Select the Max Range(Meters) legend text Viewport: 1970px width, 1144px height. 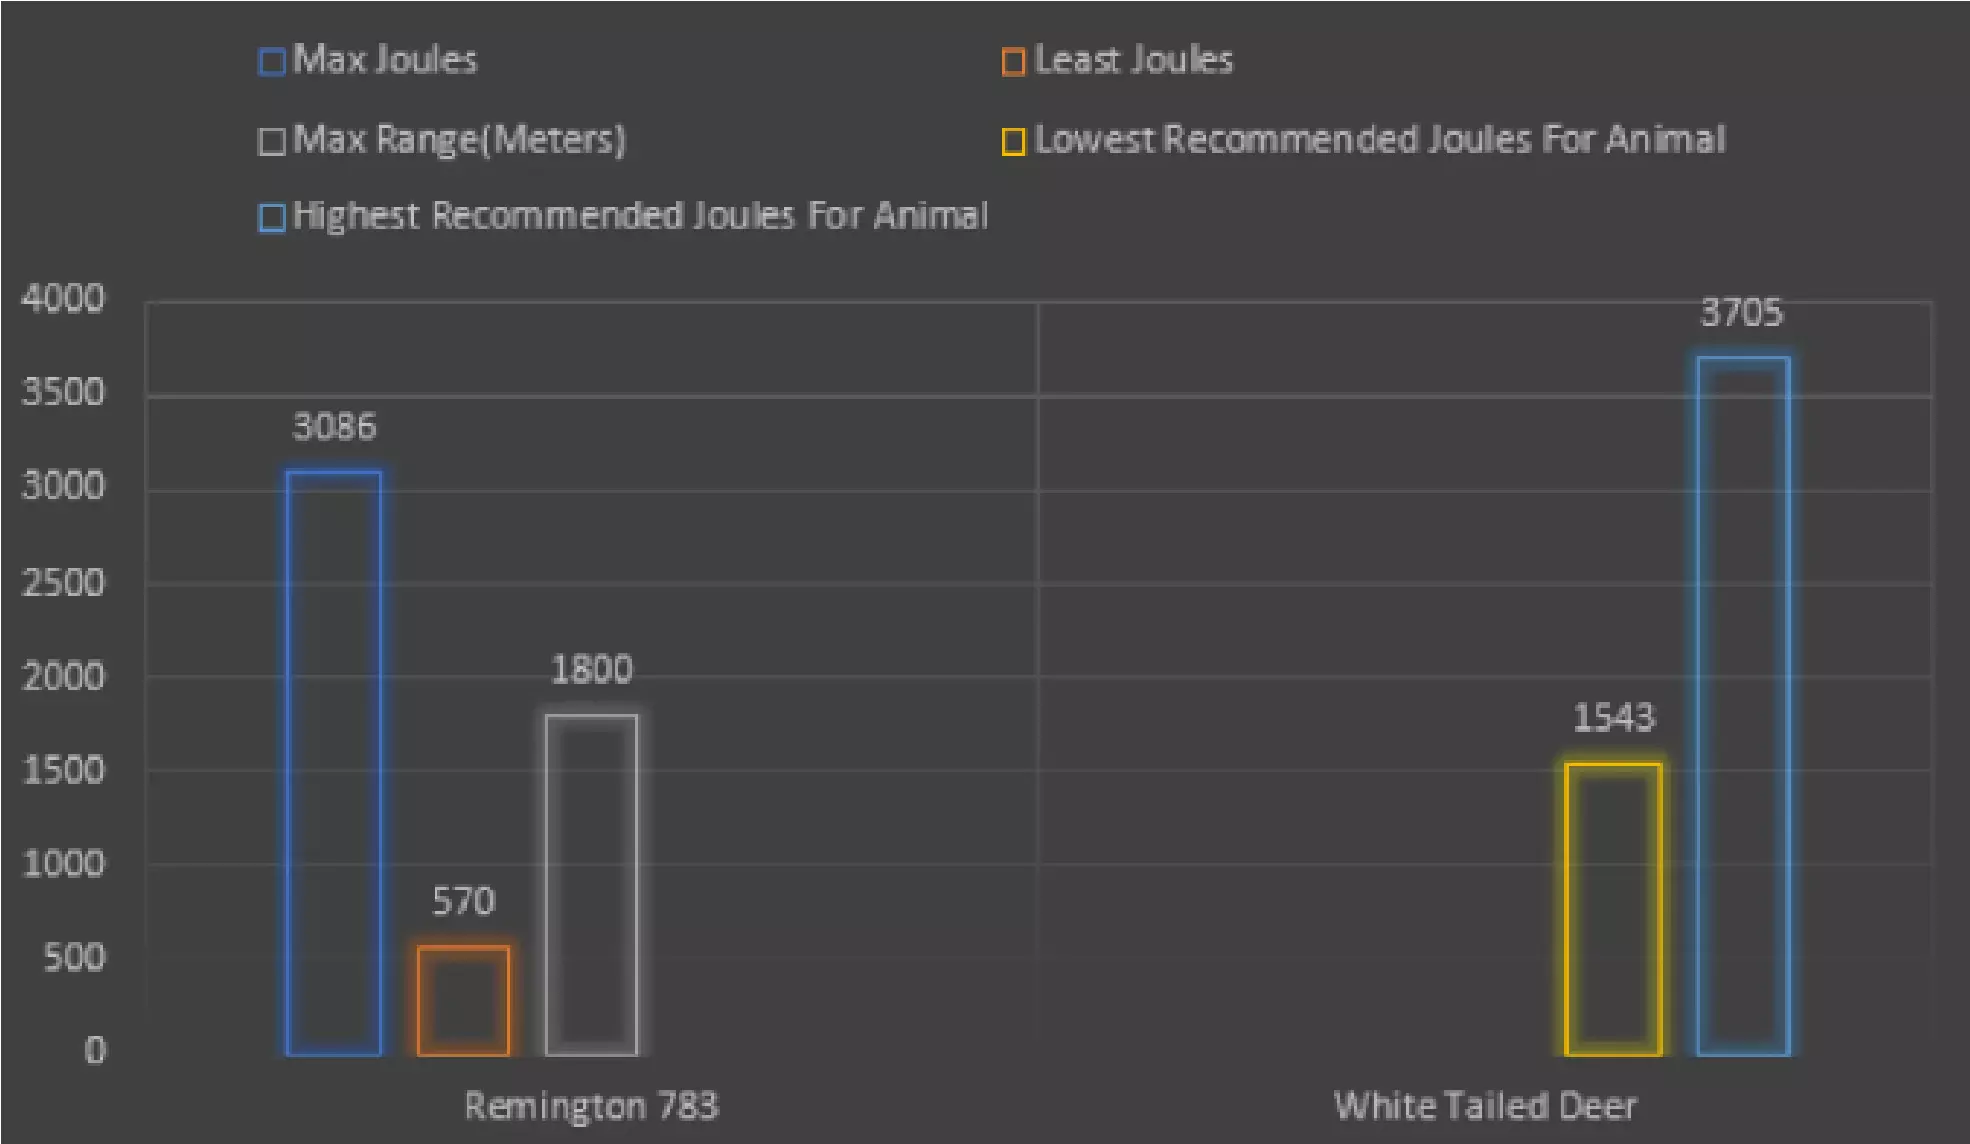click(x=459, y=139)
